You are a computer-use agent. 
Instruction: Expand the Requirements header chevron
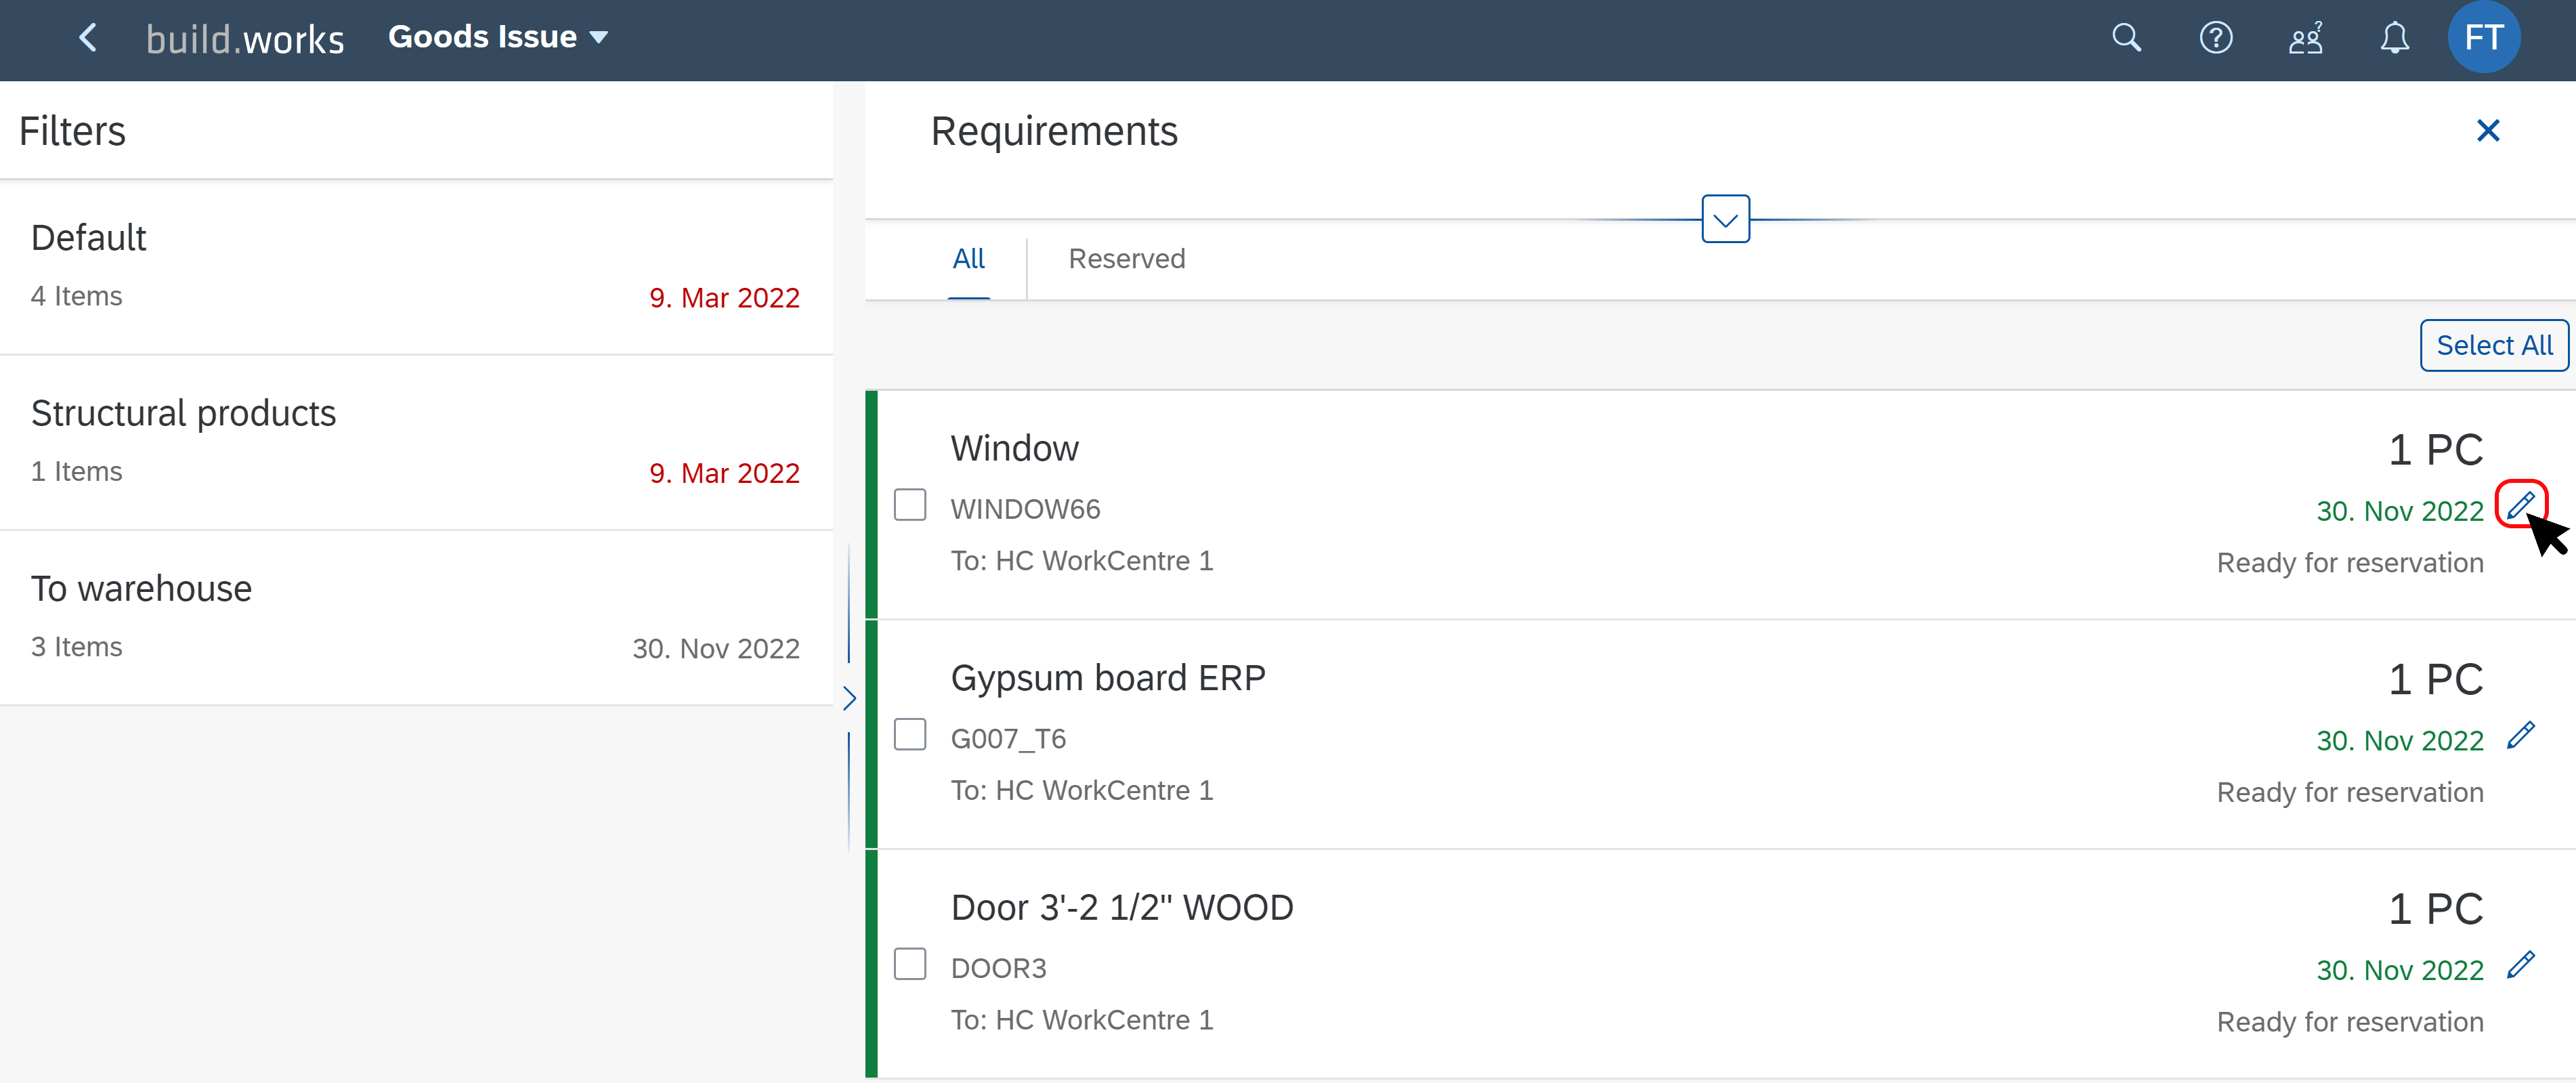pos(1726,219)
